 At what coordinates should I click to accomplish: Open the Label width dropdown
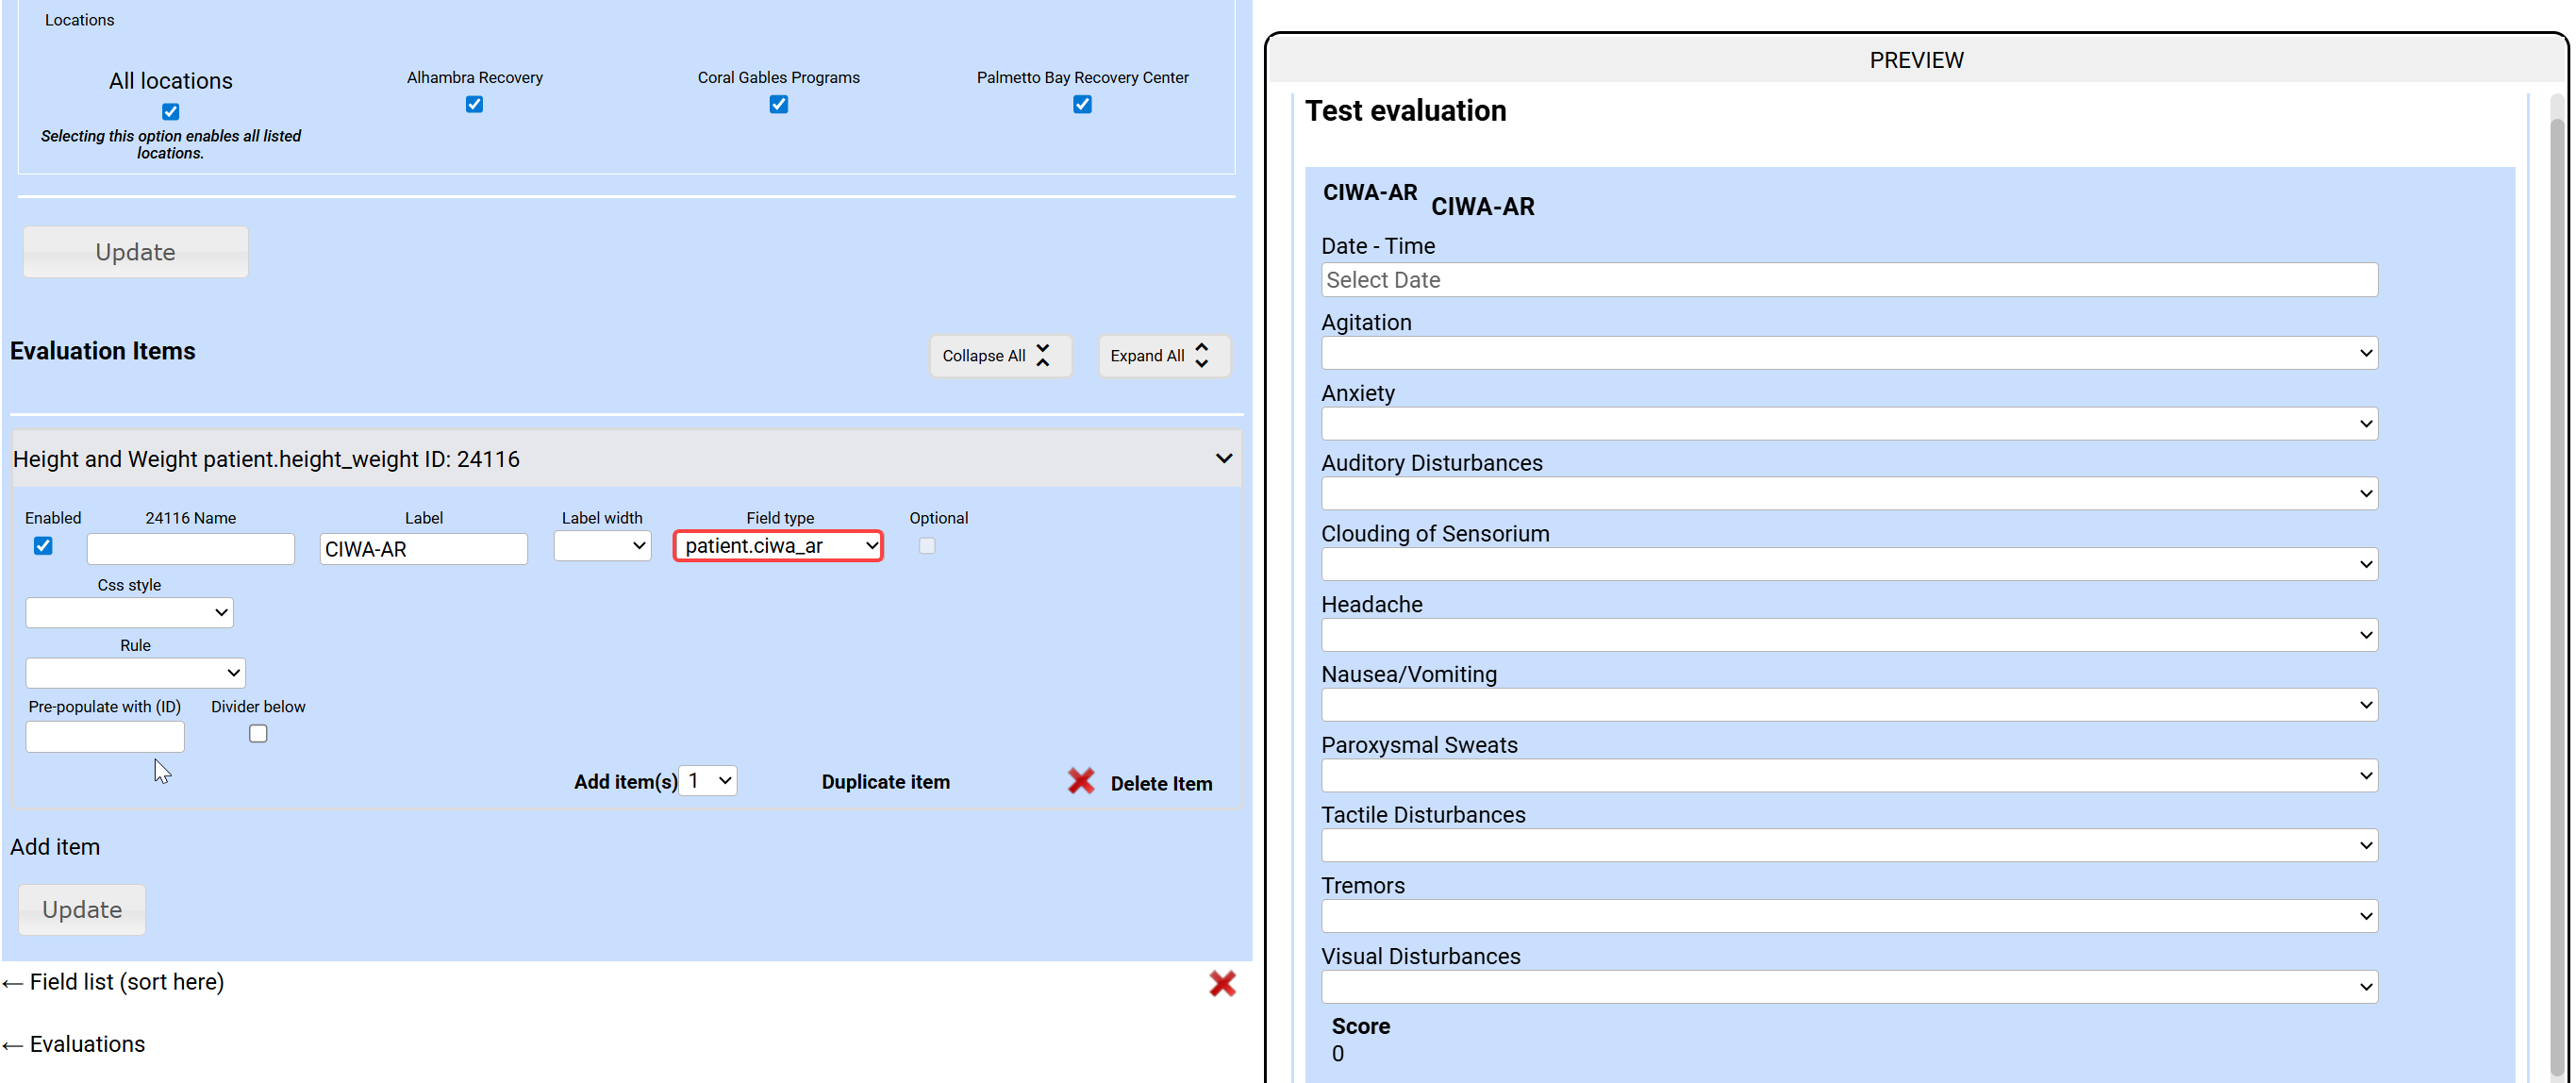click(602, 546)
